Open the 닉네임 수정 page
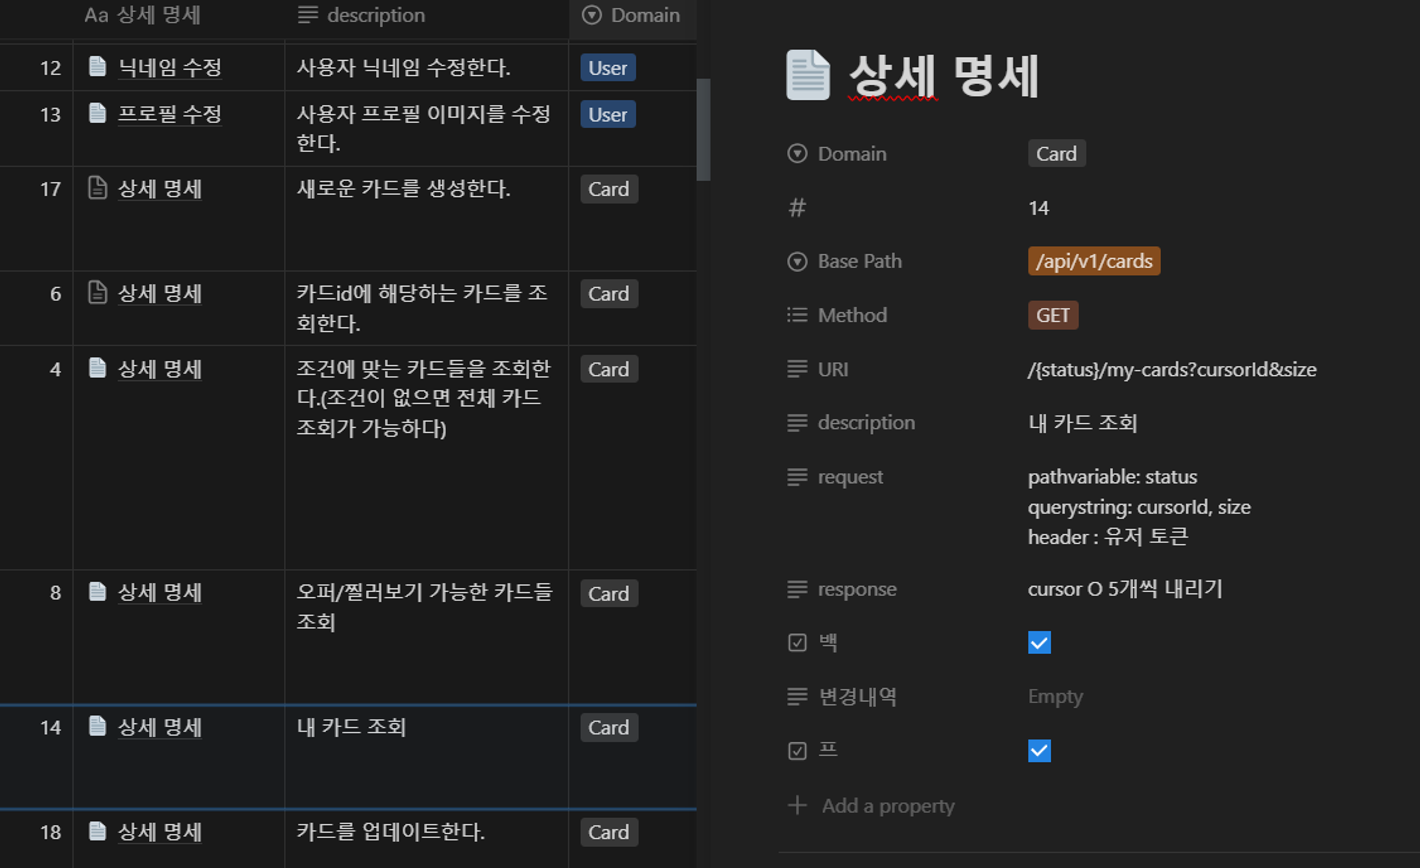This screenshot has height=868, width=1420. [x=170, y=68]
